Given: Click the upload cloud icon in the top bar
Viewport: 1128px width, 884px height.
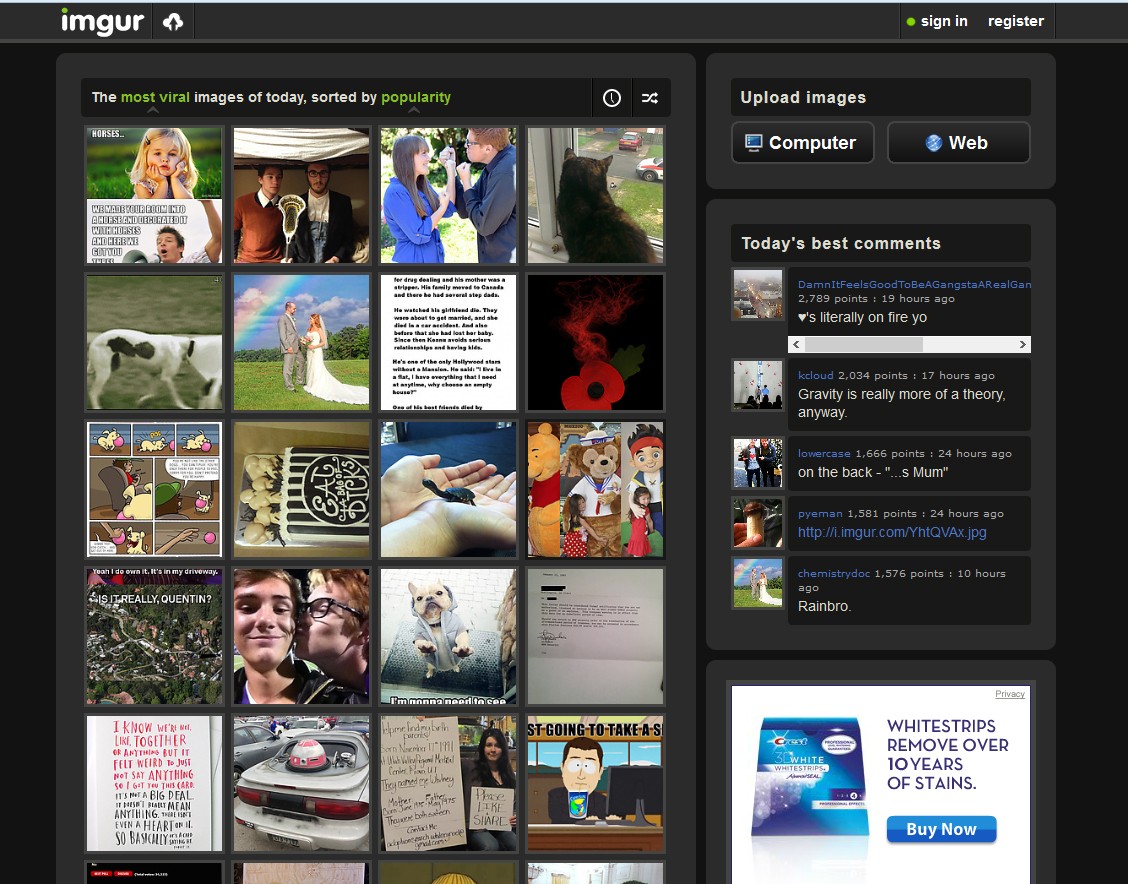Looking at the screenshot, I should tap(173, 20).
